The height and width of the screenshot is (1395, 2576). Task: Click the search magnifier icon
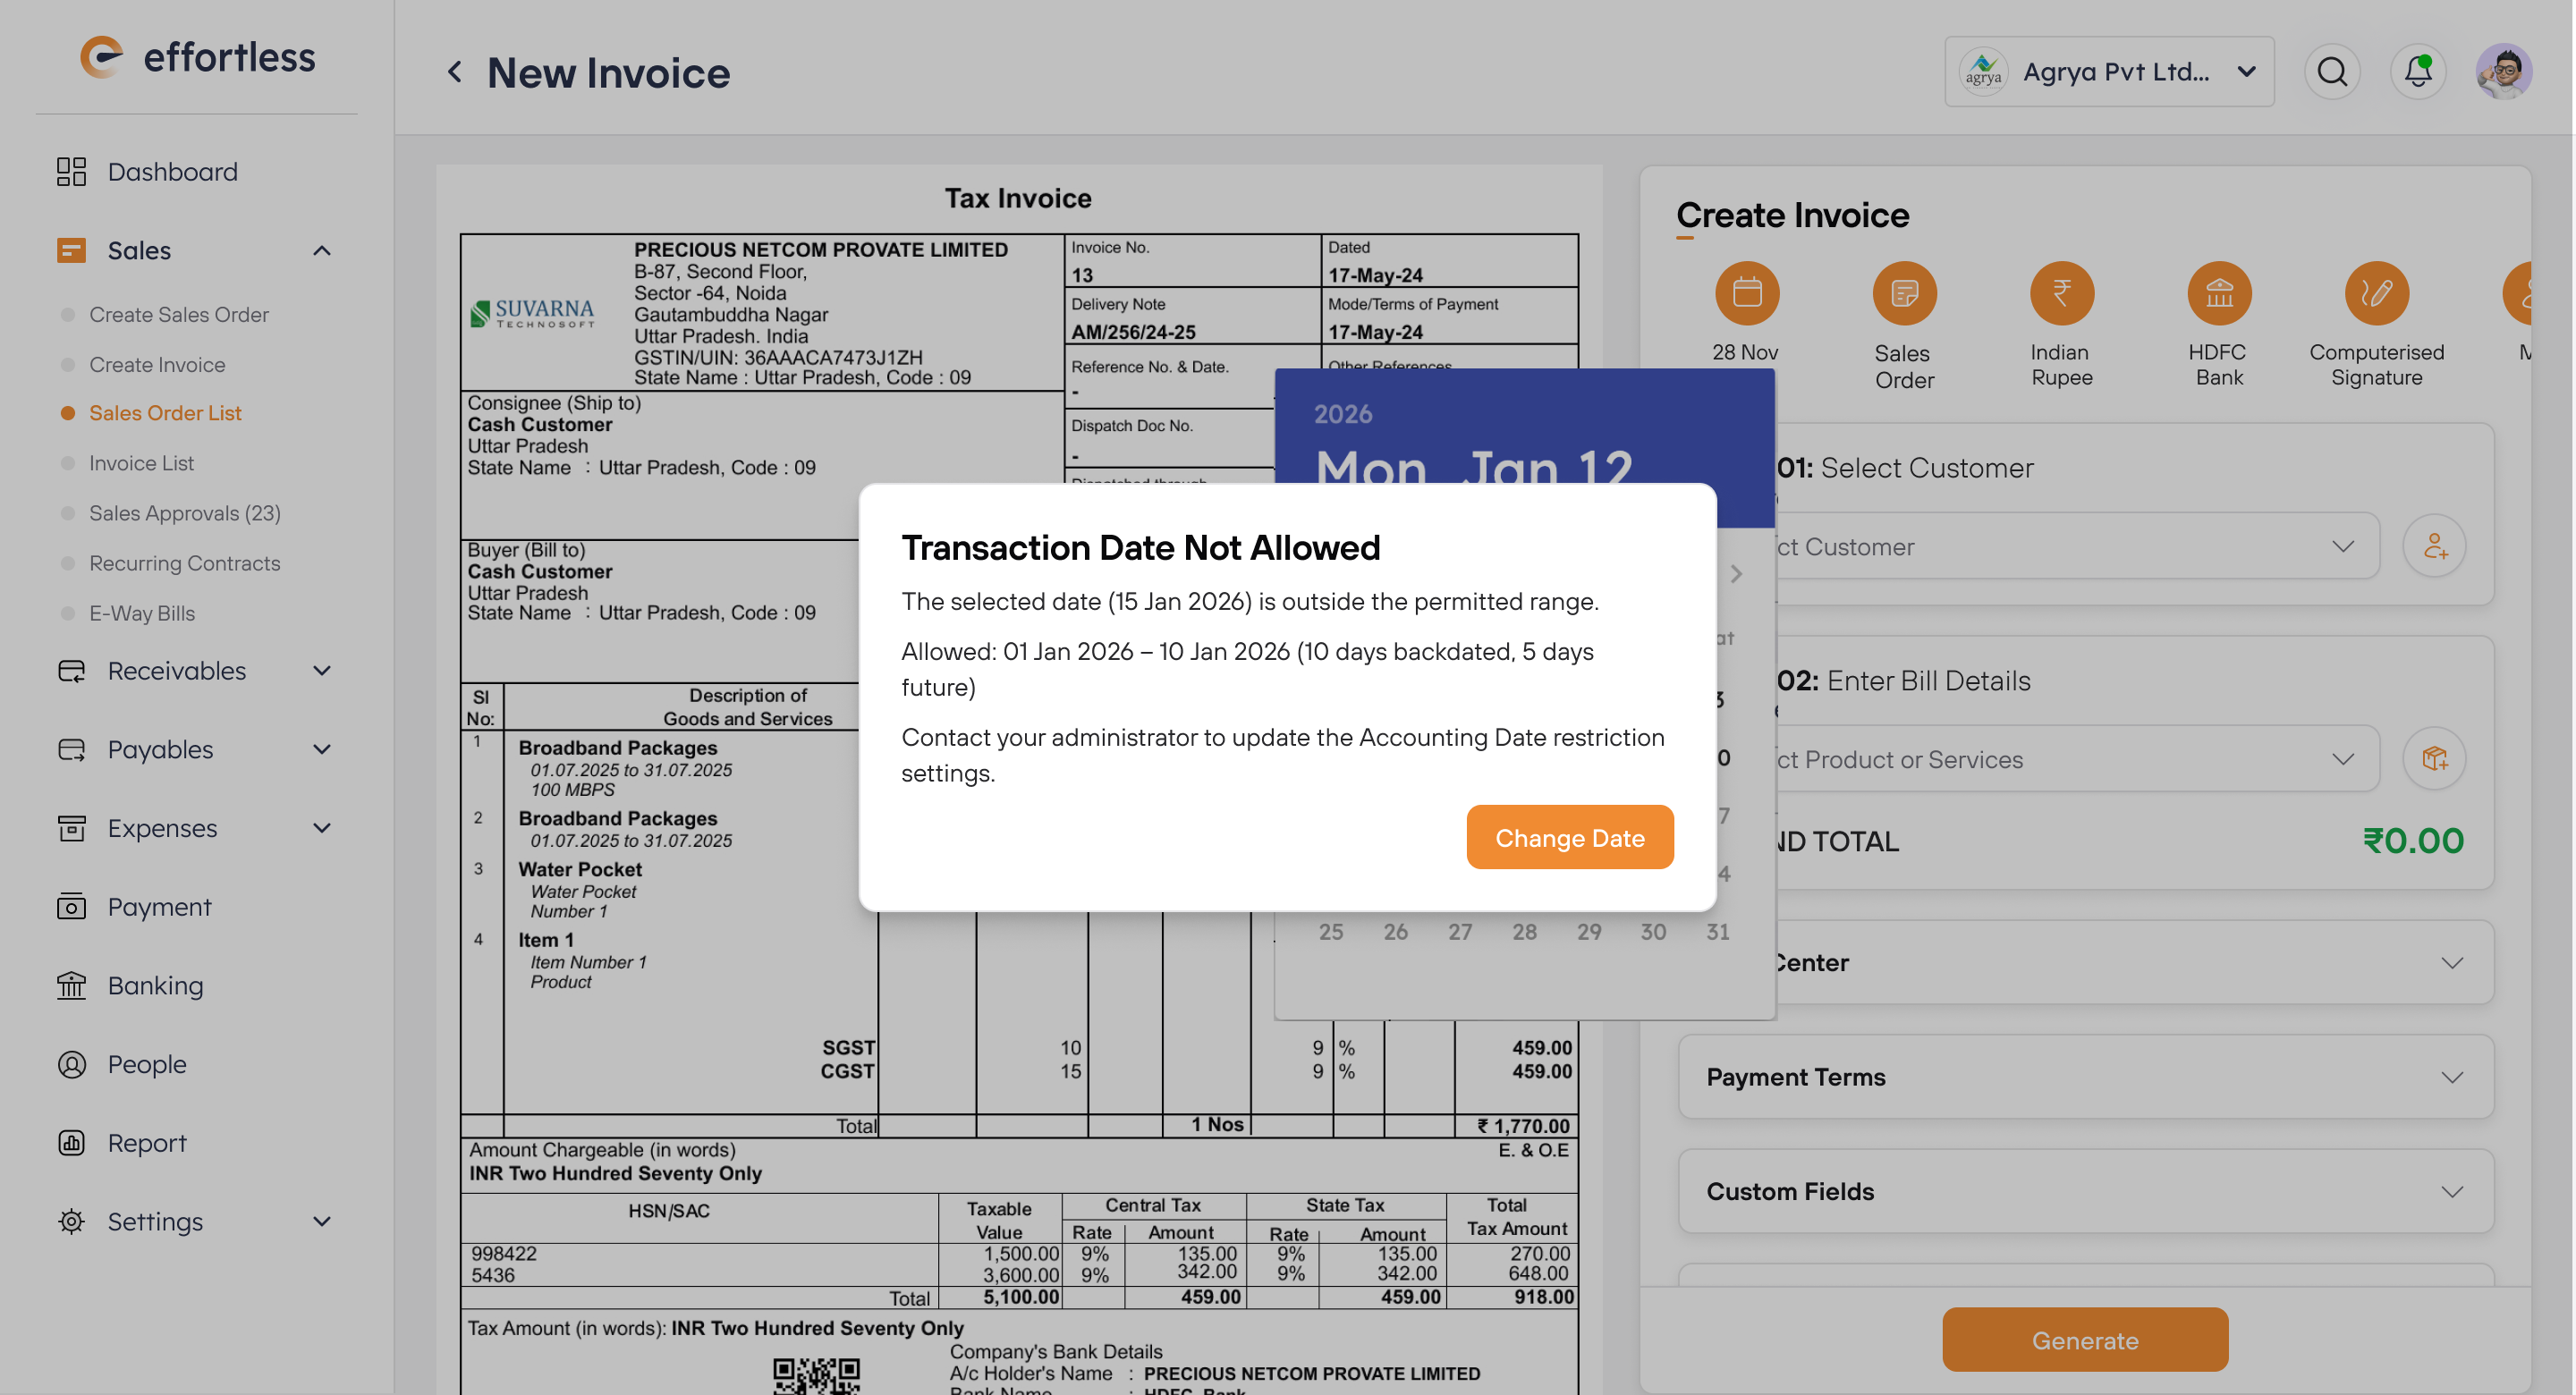(x=2331, y=71)
